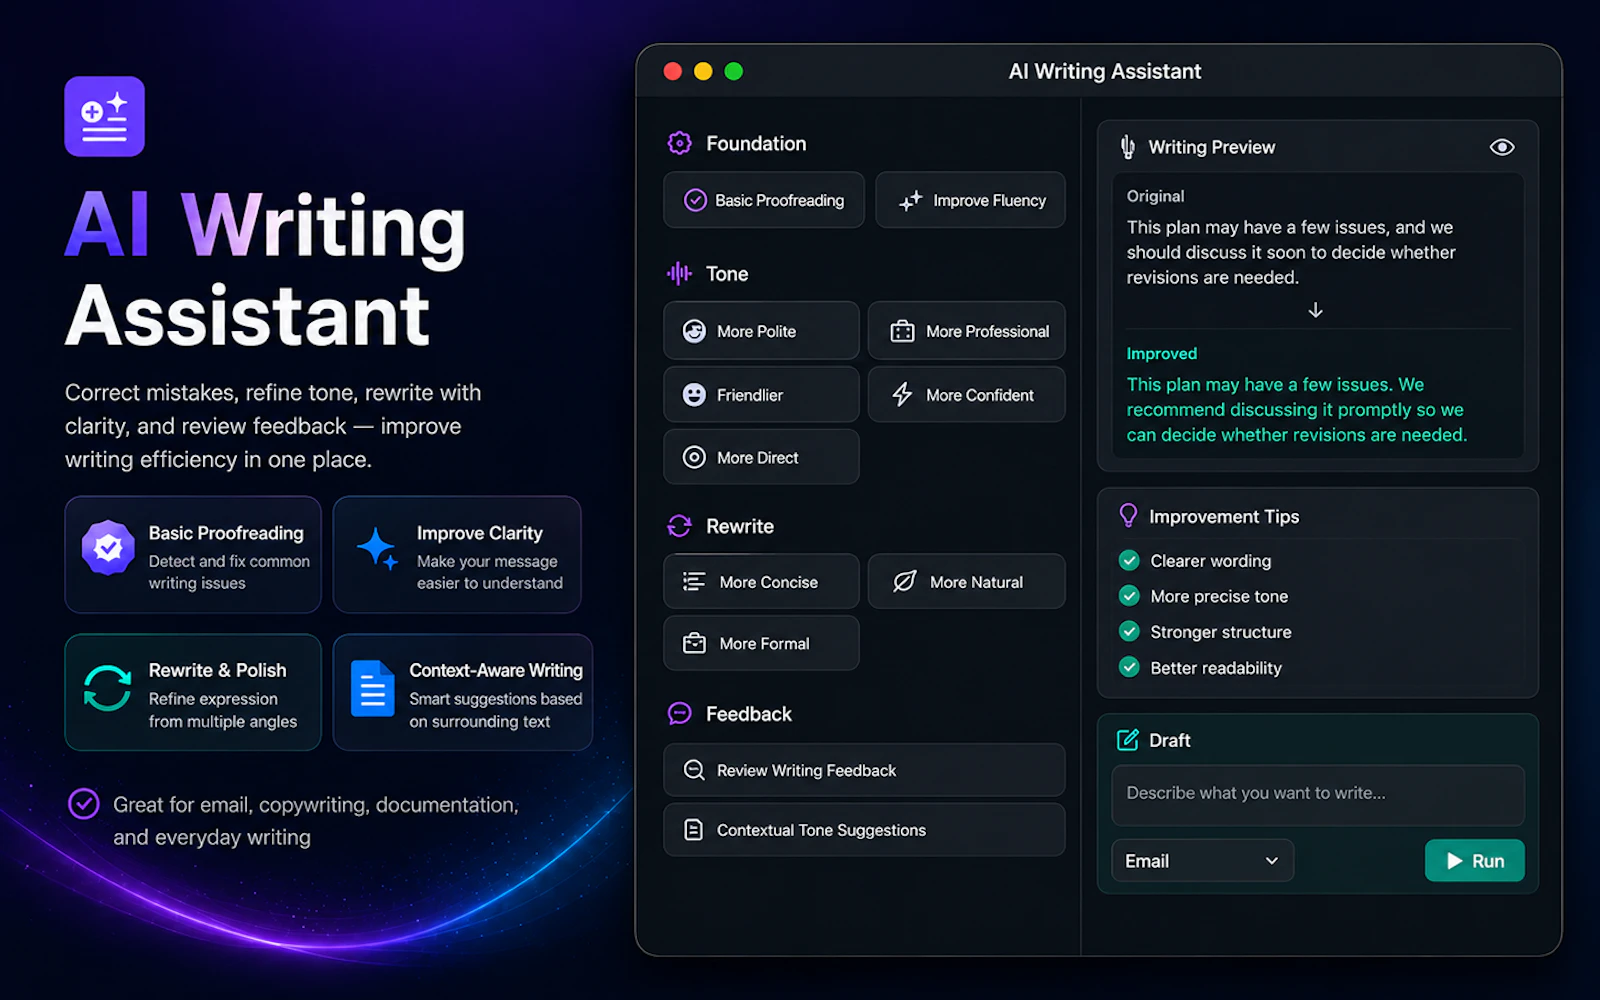
Task: Click the down arrow between Original and Improved
Action: [1316, 310]
